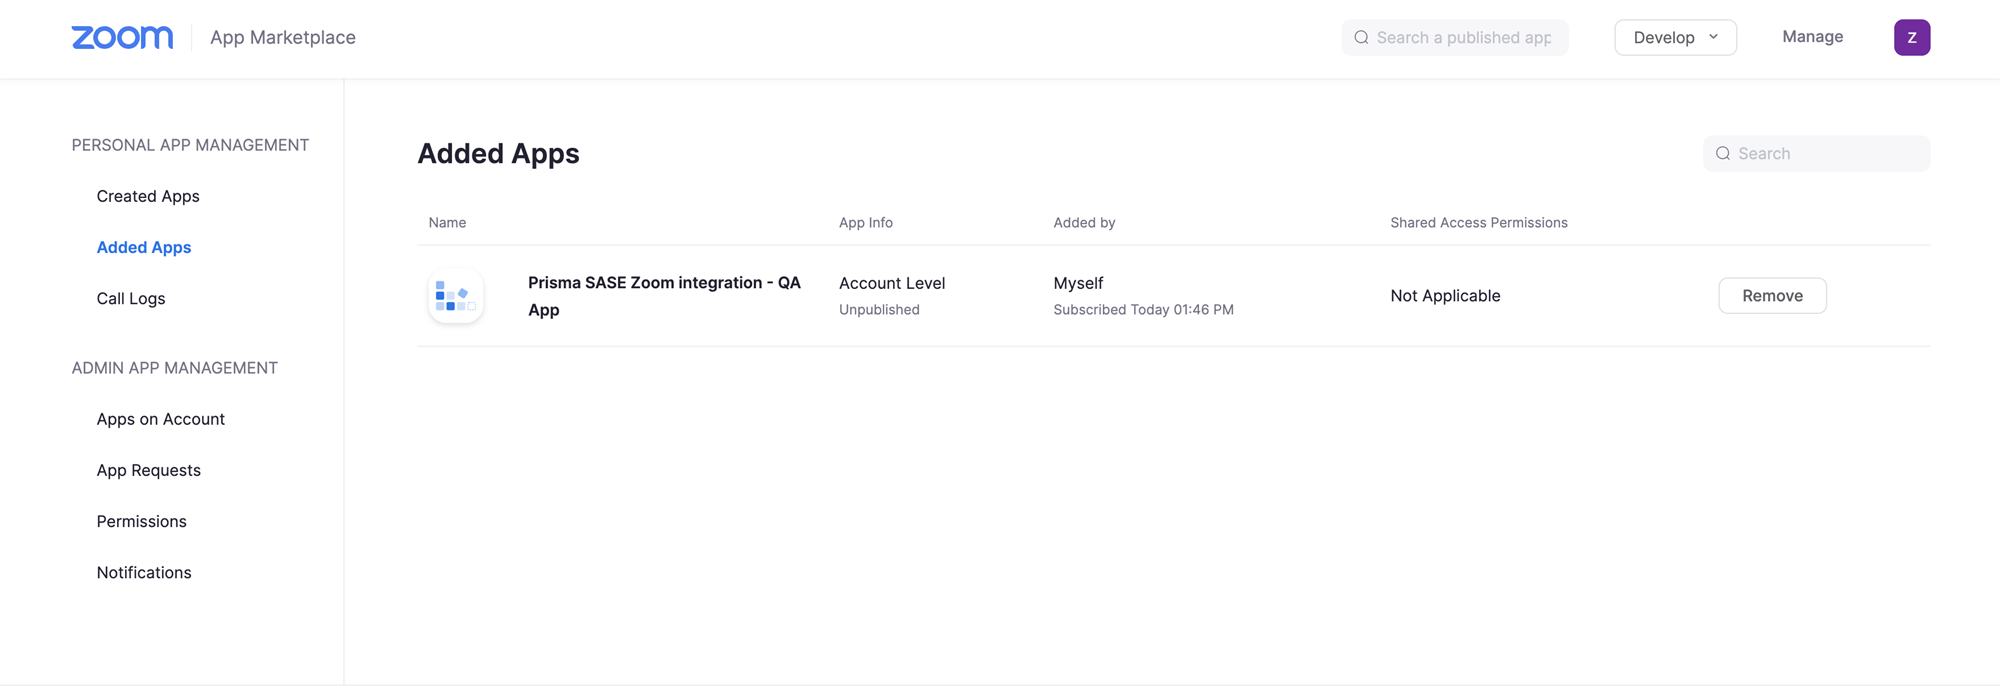Image resolution: width=2000 pixels, height=688 pixels.
Task: Click the magnifier icon in published app search
Action: tap(1361, 38)
